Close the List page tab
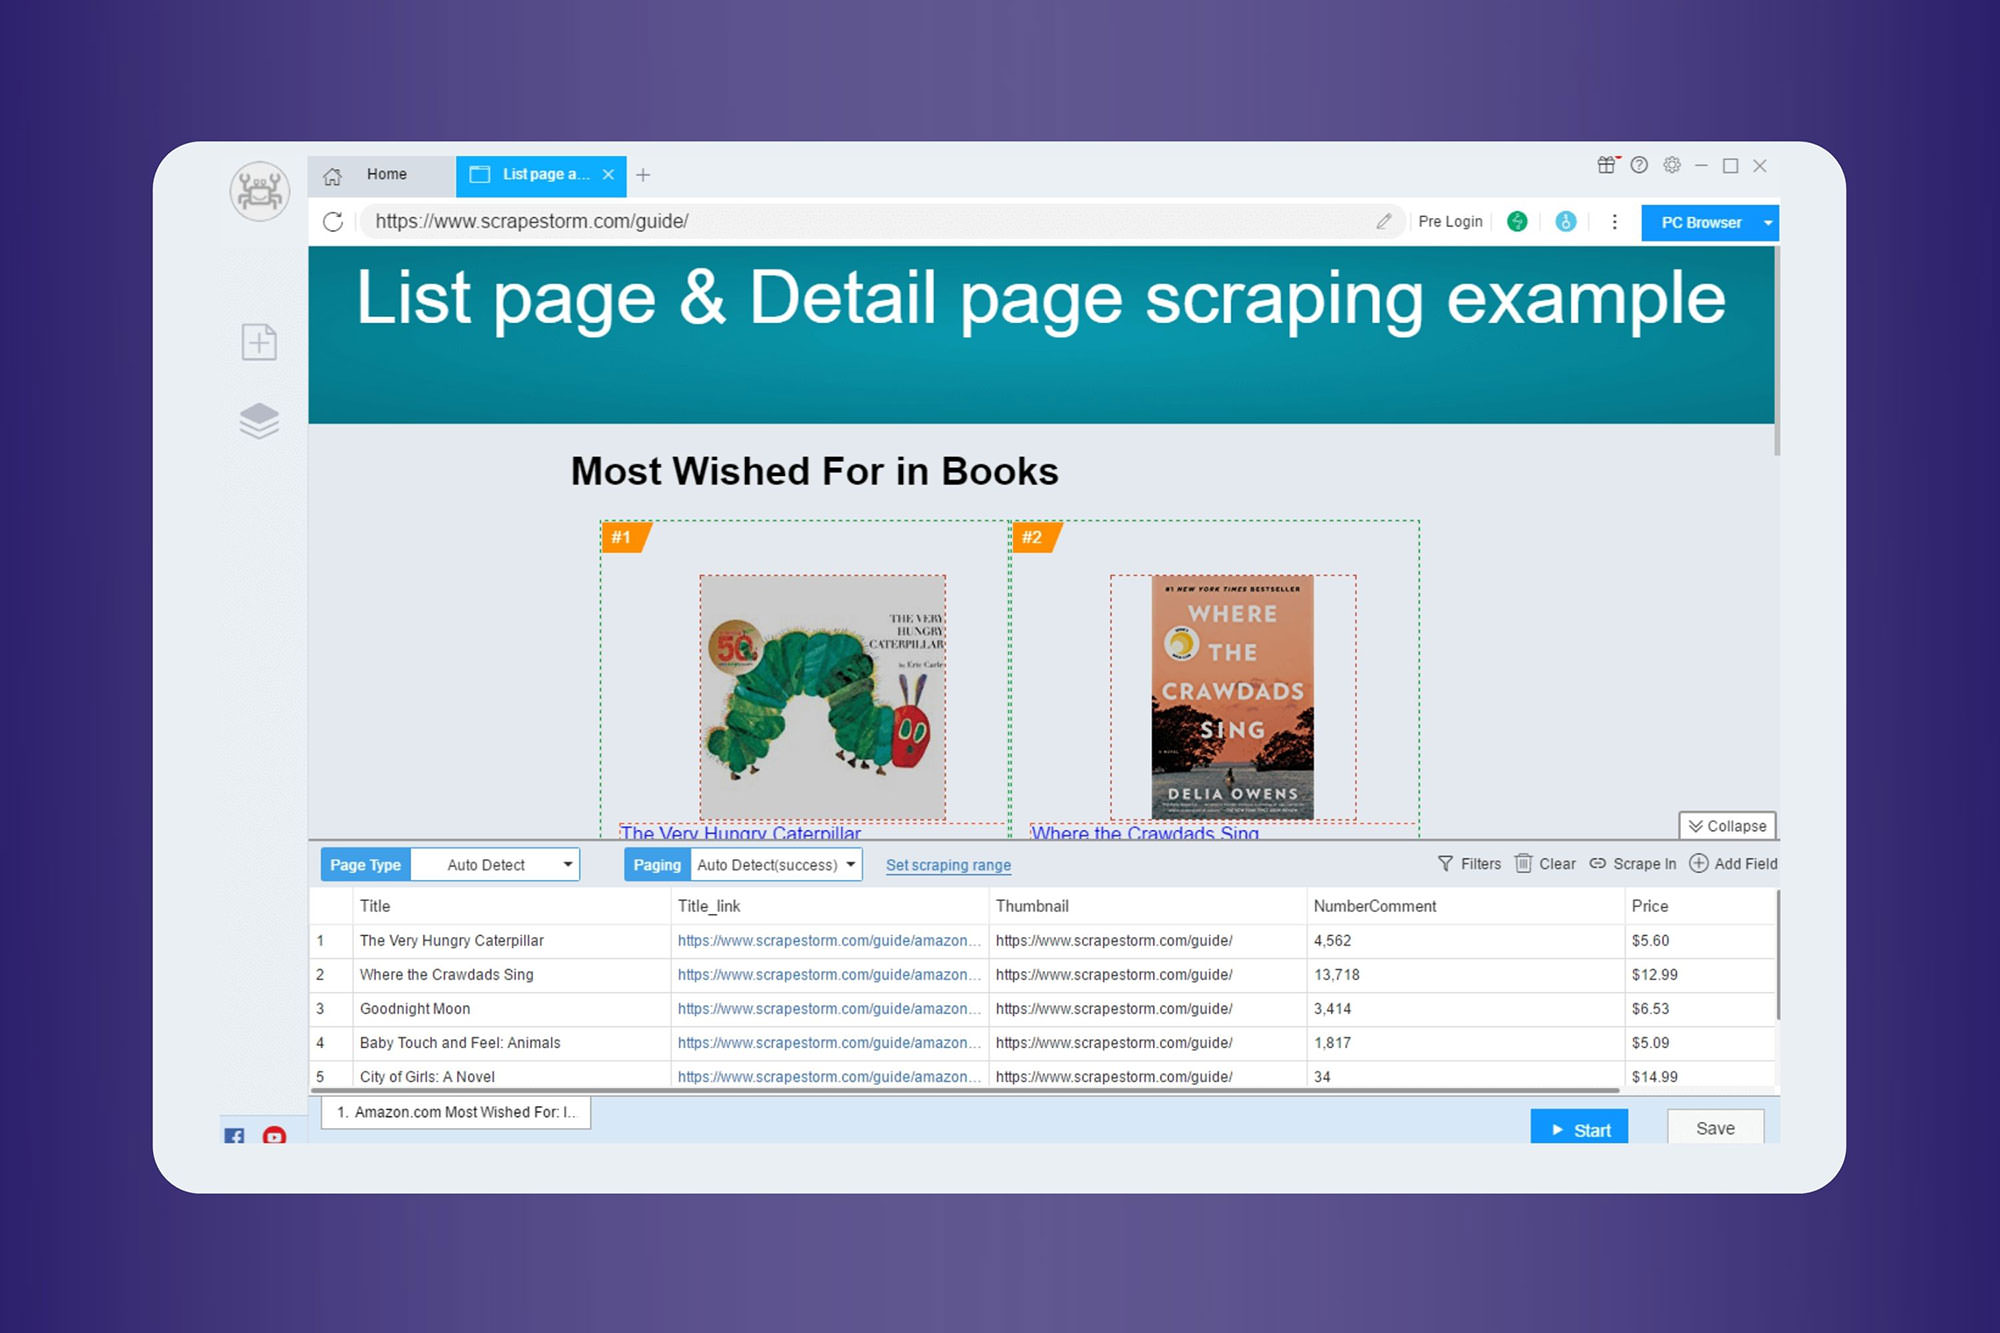 tap(608, 174)
